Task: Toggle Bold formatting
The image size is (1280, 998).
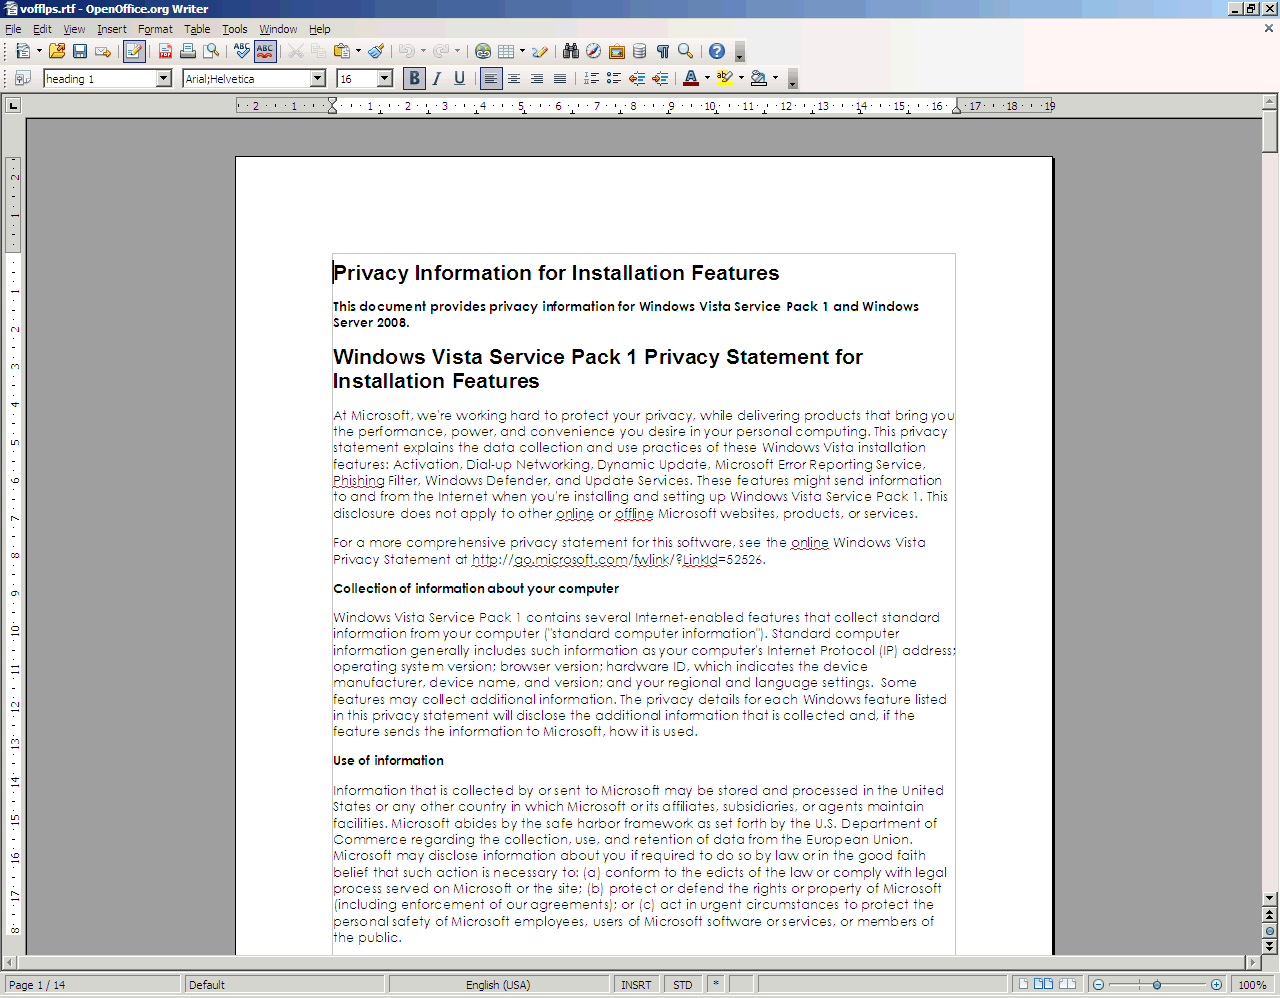Action: (x=414, y=78)
